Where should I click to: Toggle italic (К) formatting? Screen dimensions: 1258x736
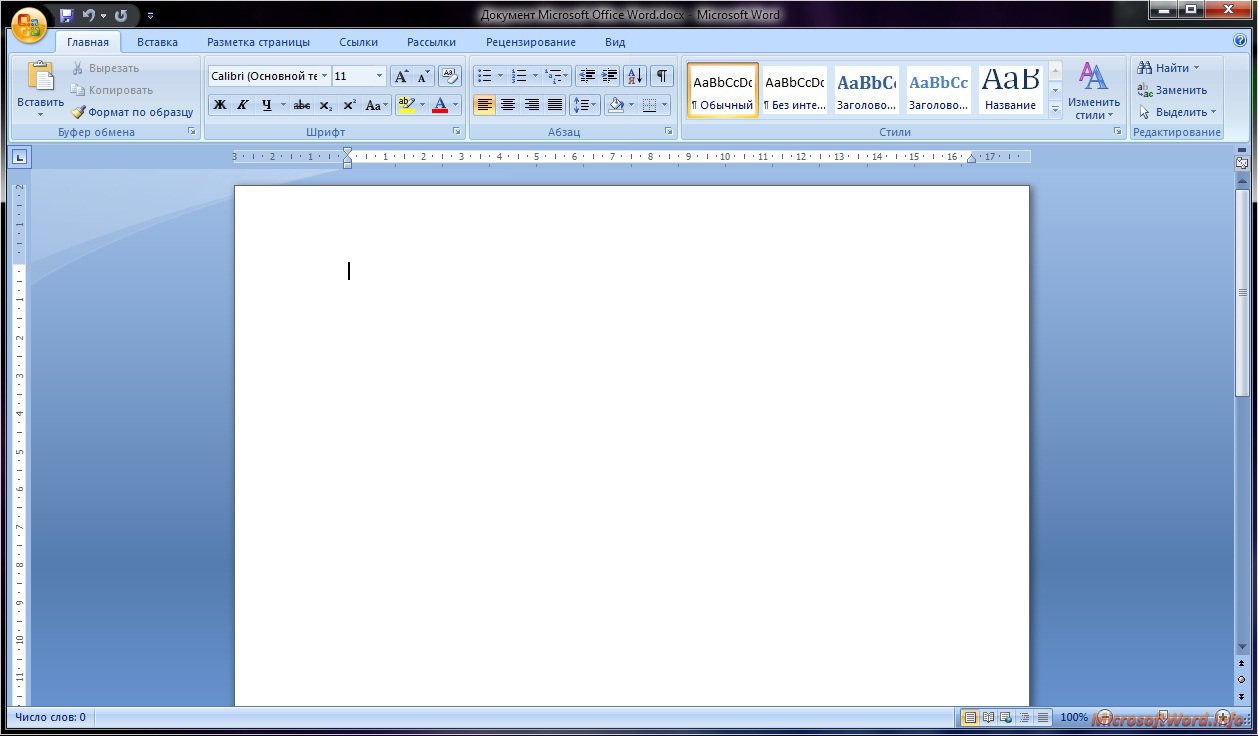242,105
